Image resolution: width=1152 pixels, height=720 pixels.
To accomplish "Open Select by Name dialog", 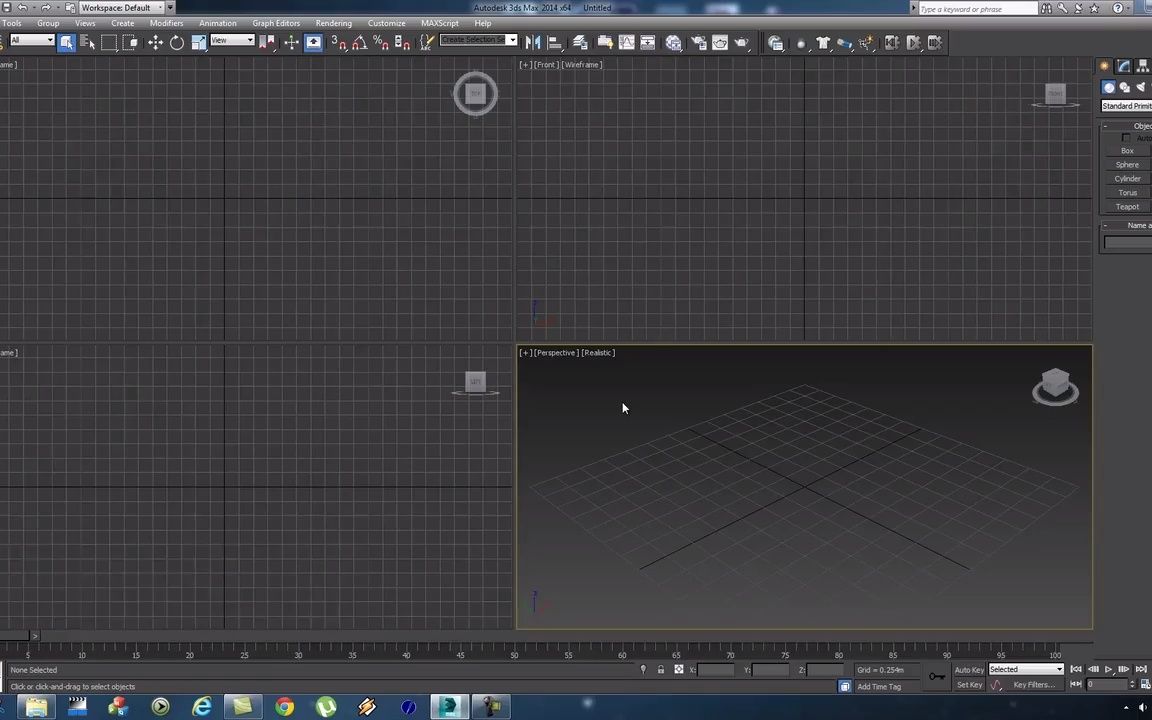I will point(88,42).
